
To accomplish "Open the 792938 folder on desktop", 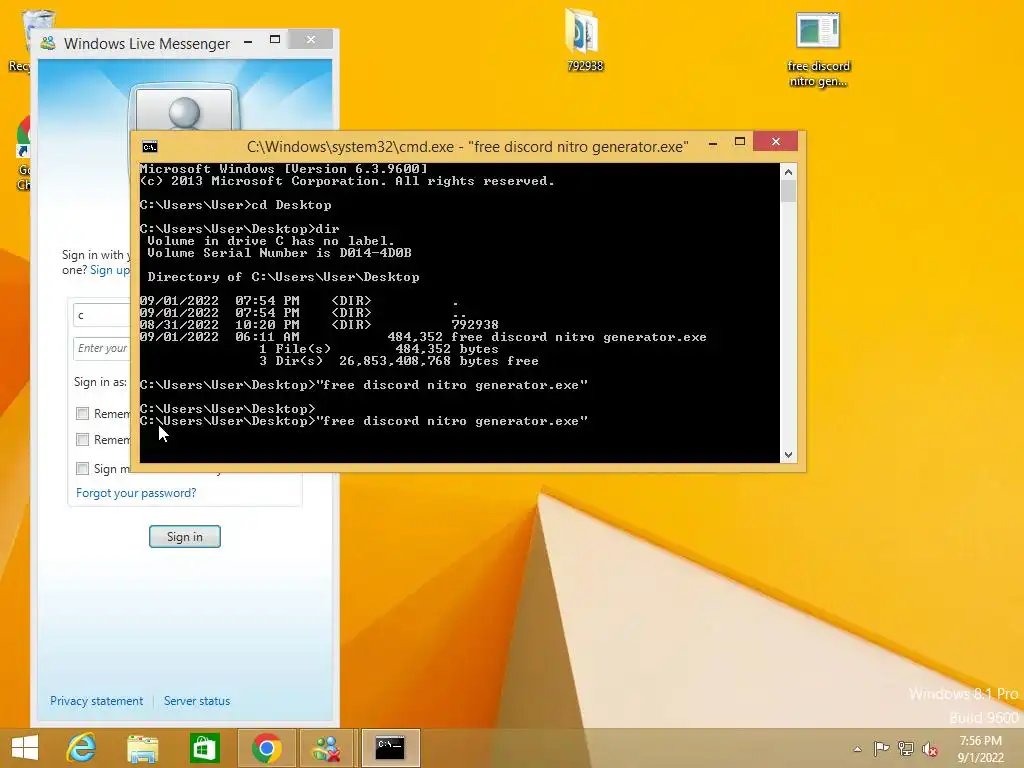I will tap(583, 39).
